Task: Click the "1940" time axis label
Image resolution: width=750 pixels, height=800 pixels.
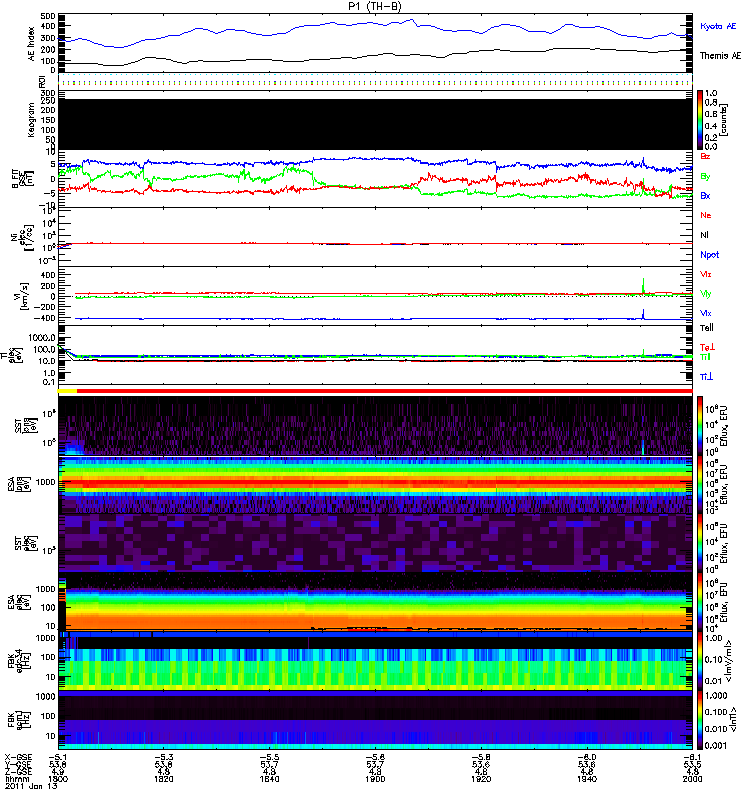Action: [587, 779]
